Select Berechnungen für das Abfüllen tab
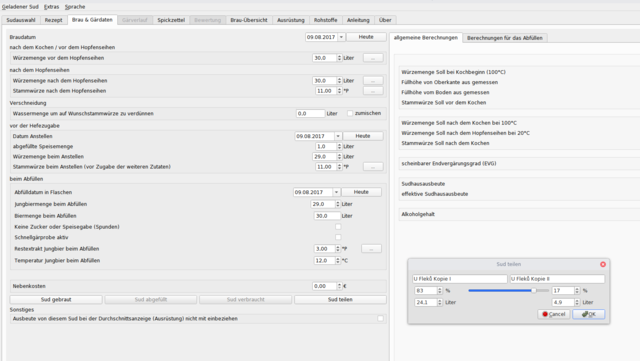Screen dimensions: 640x361 pyautogui.click(x=504, y=38)
